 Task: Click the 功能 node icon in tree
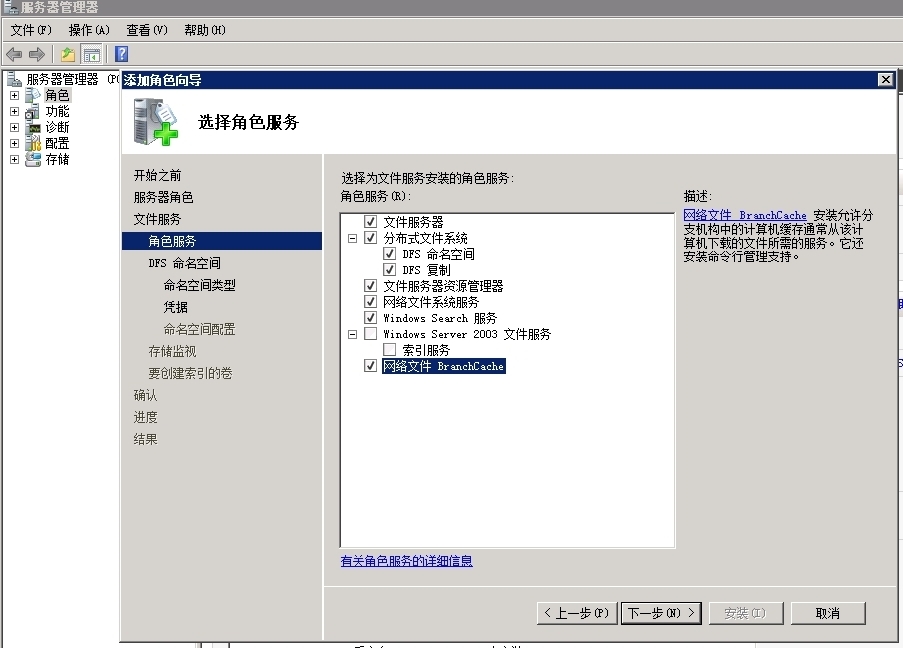point(33,111)
